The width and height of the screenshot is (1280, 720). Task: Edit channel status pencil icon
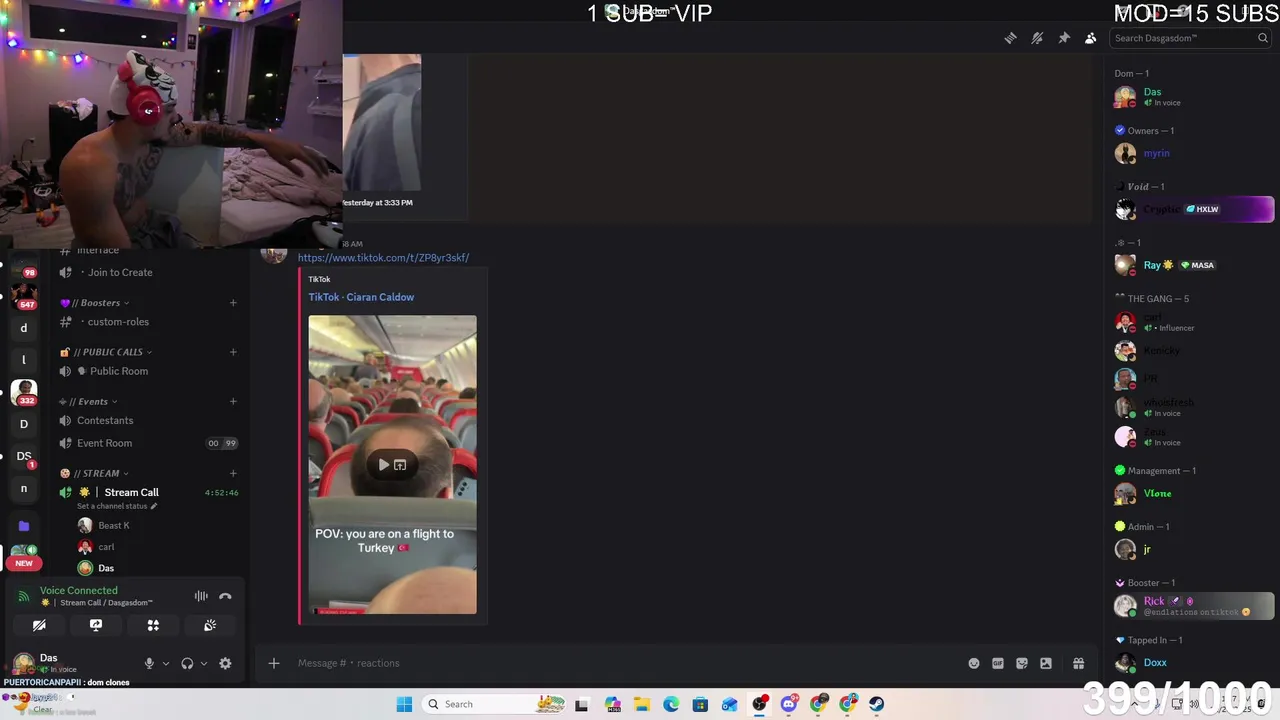click(154, 506)
